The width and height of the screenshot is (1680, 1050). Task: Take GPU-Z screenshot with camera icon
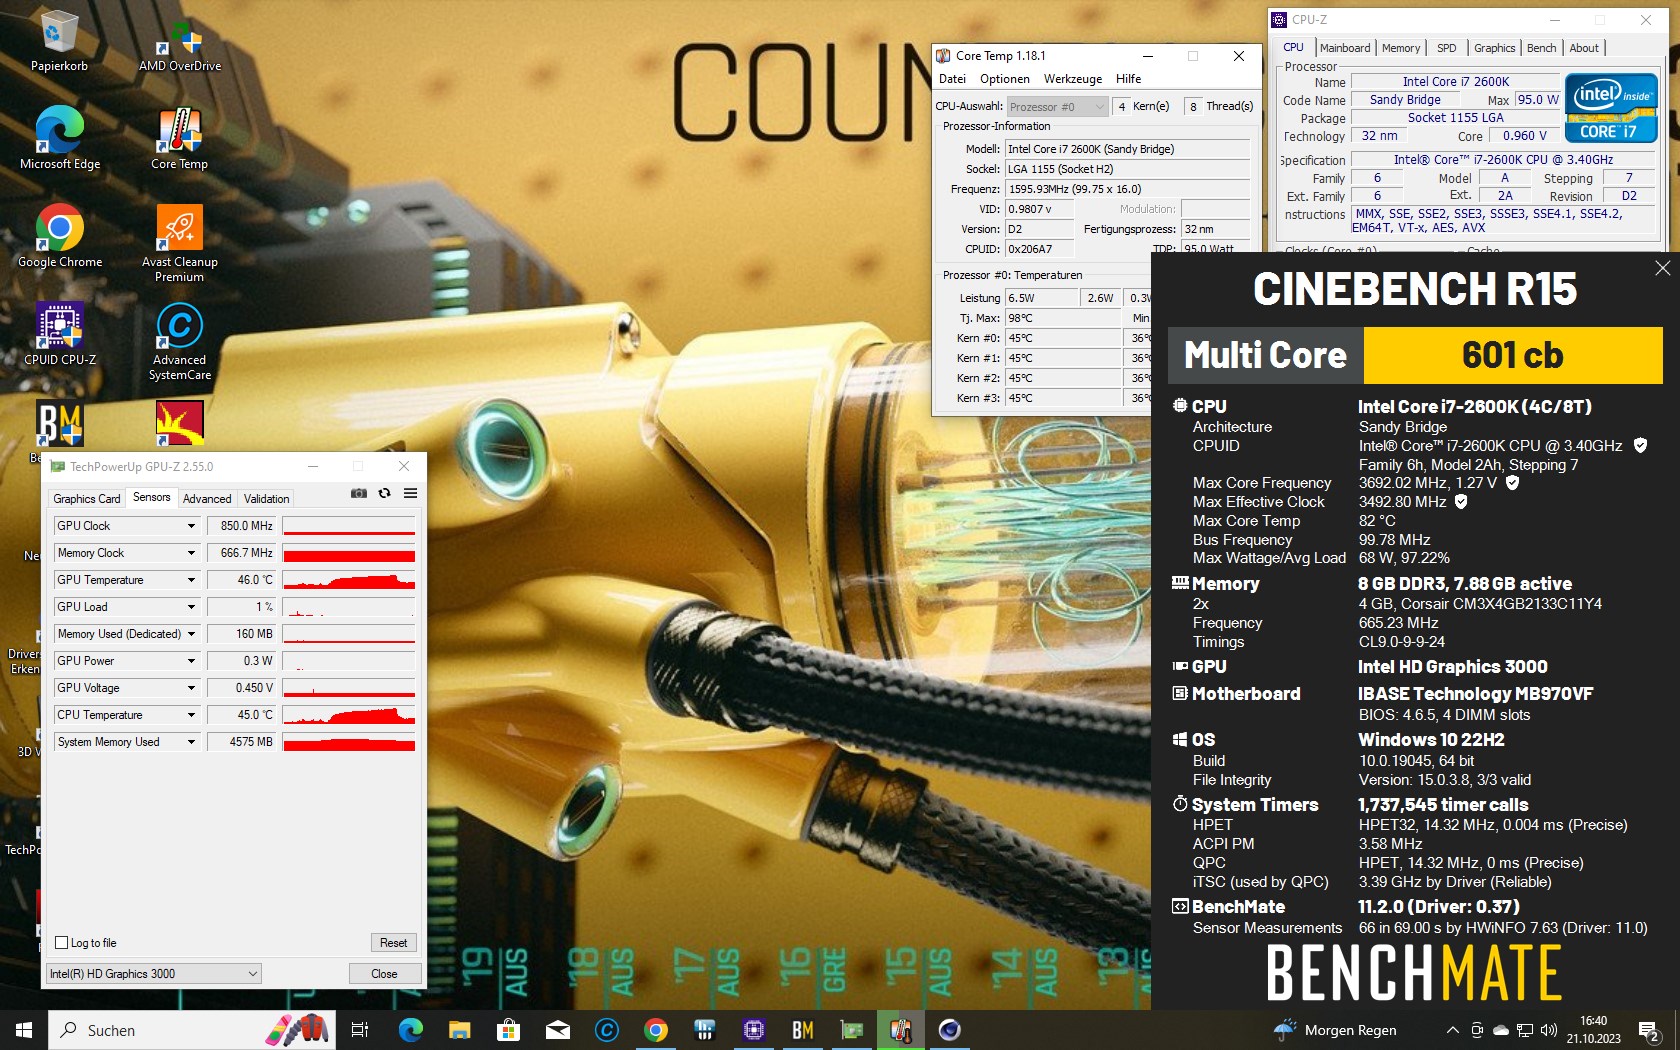point(359,493)
